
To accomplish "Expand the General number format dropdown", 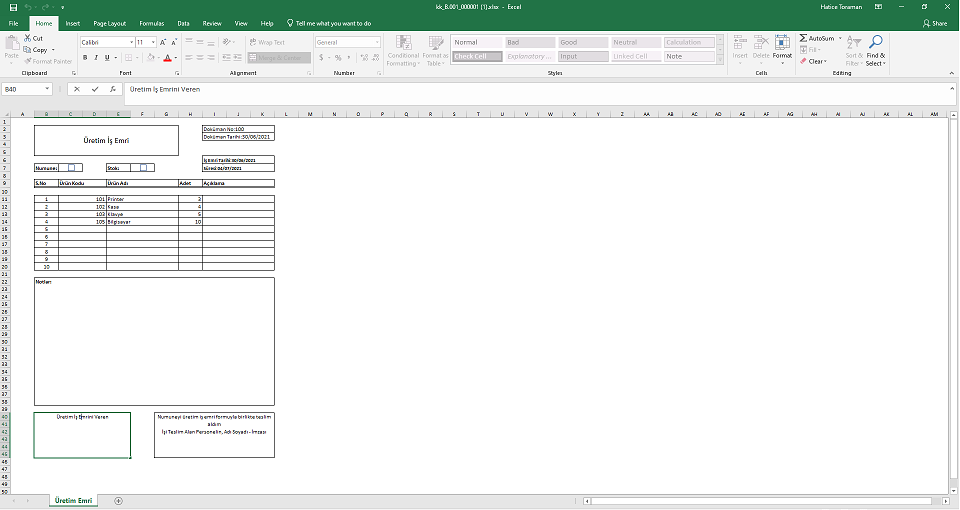I will 377,42.
